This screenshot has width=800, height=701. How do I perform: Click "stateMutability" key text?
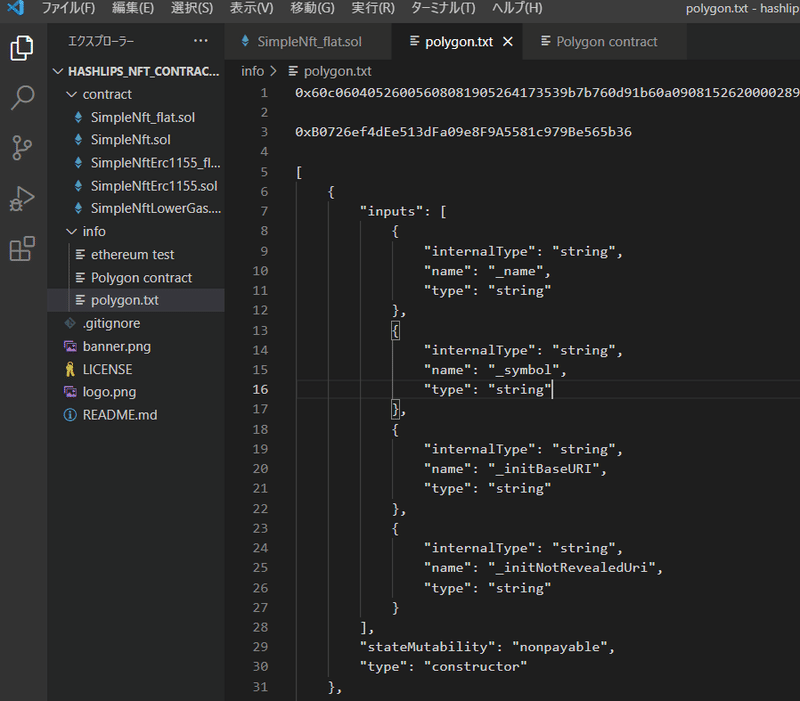click(428, 647)
